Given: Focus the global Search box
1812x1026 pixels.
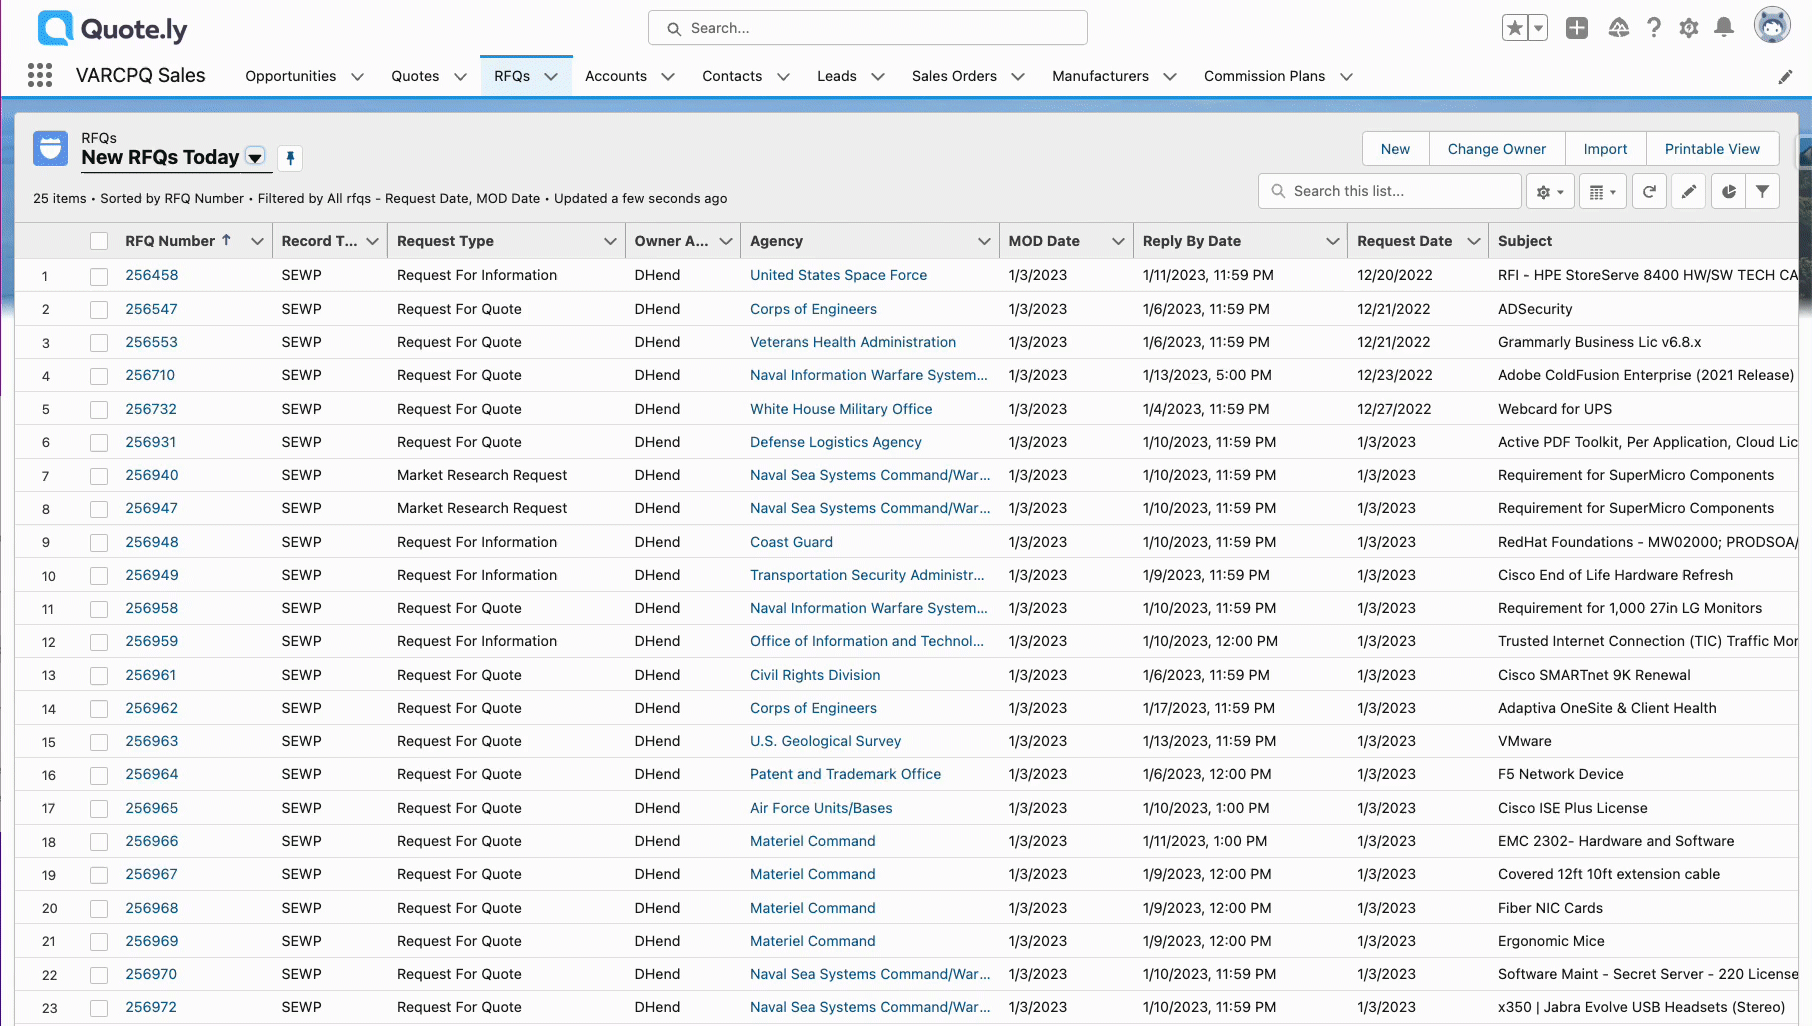Looking at the screenshot, I should point(868,28).
